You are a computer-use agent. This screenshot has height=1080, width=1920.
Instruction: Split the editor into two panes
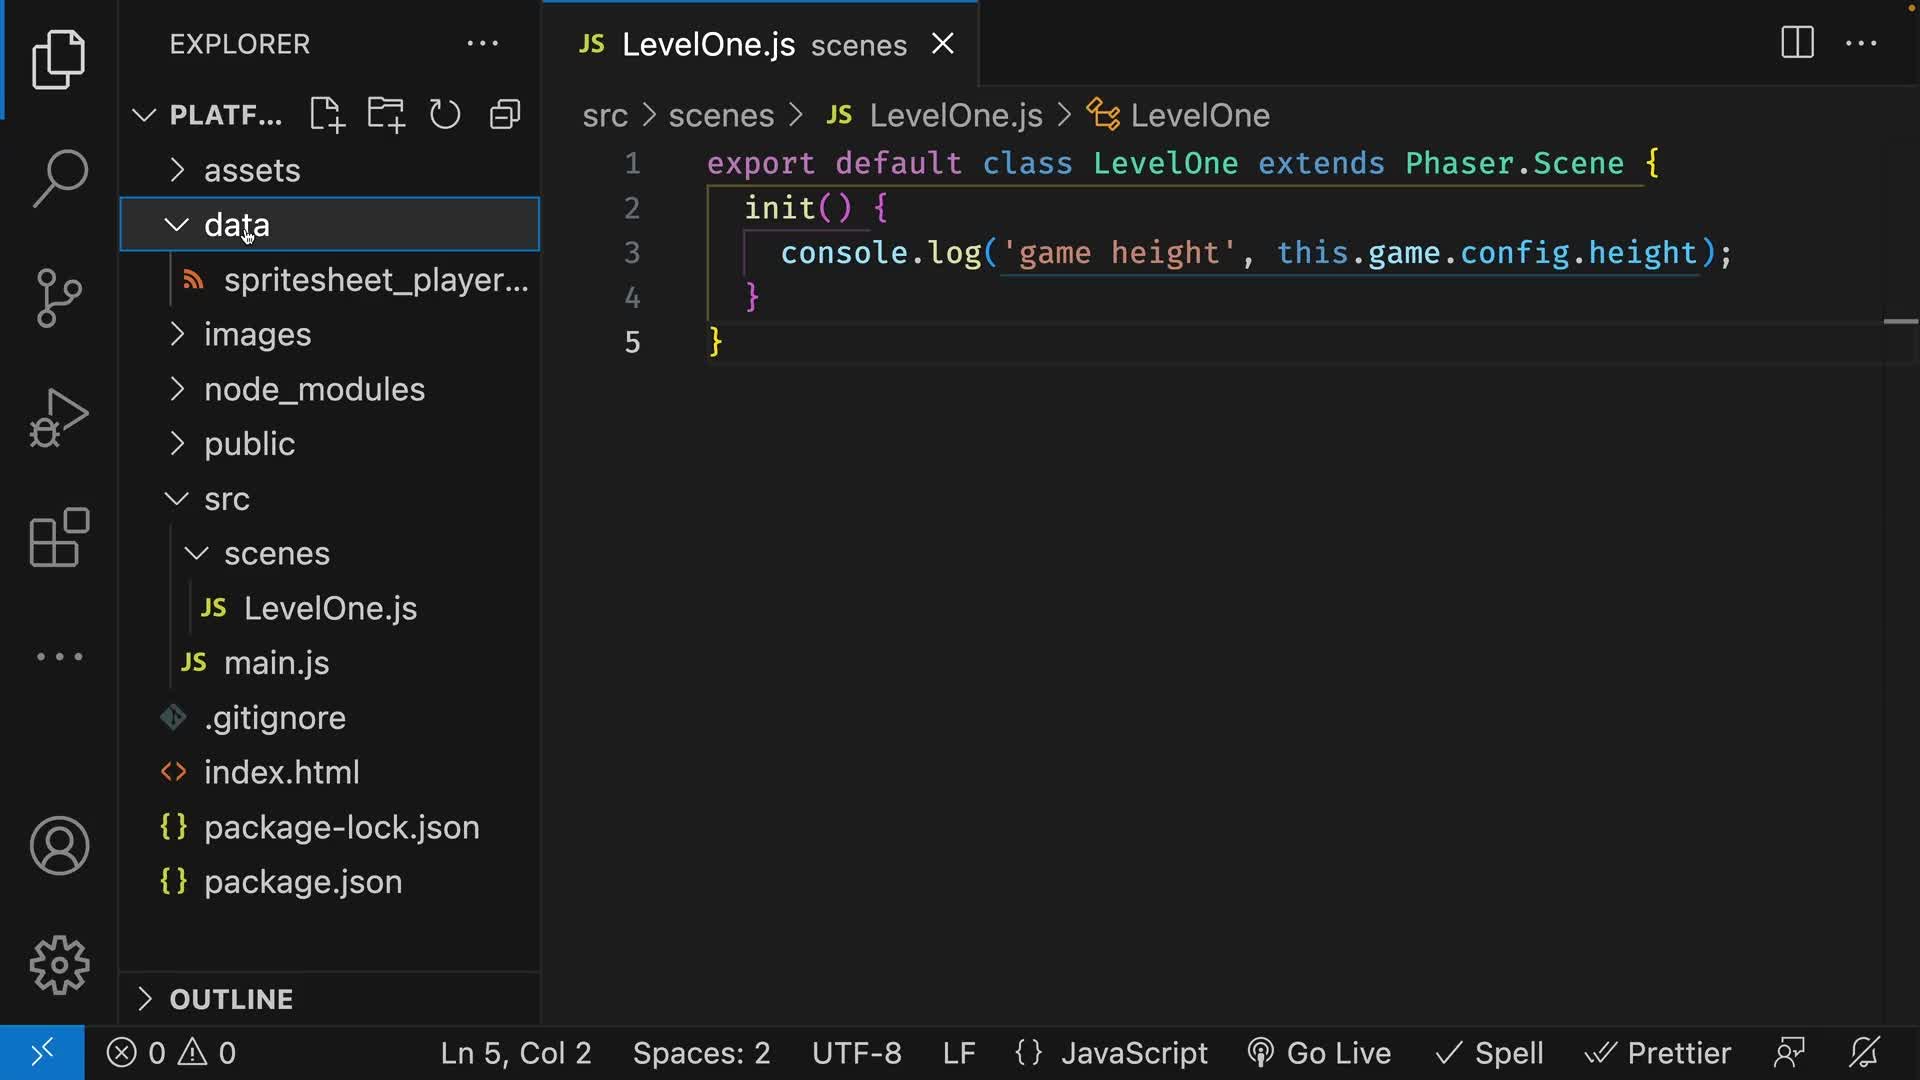point(1797,43)
